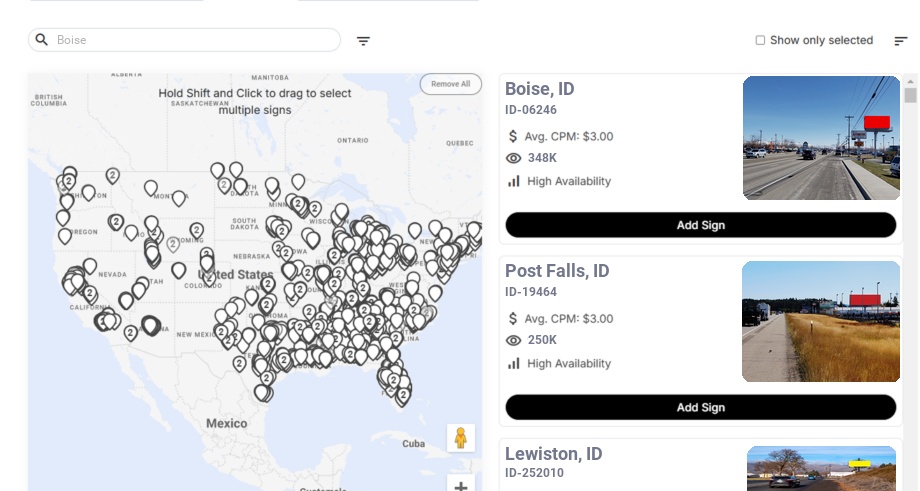Click the eye icon next to 250K
Viewport: 920px width, 491px height.
coord(514,340)
